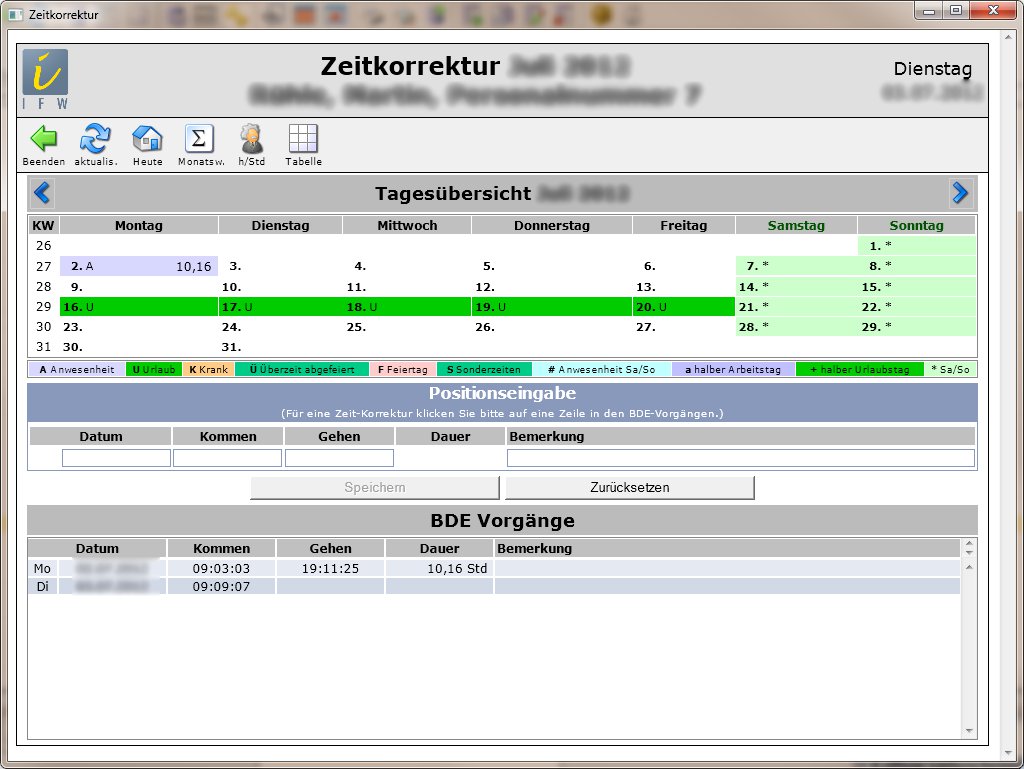The height and width of the screenshot is (769, 1024).
Task: Select vacation day Tuesday 17th
Action: point(280,306)
